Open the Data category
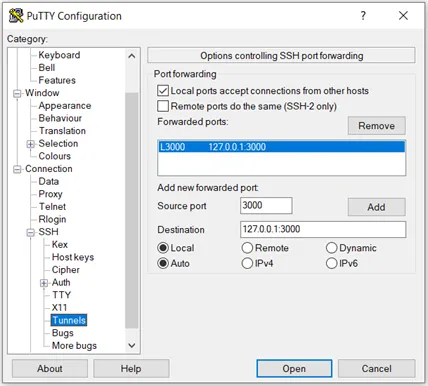Image resolution: width=428 pixels, height=386 pixels. pos(49,182)
